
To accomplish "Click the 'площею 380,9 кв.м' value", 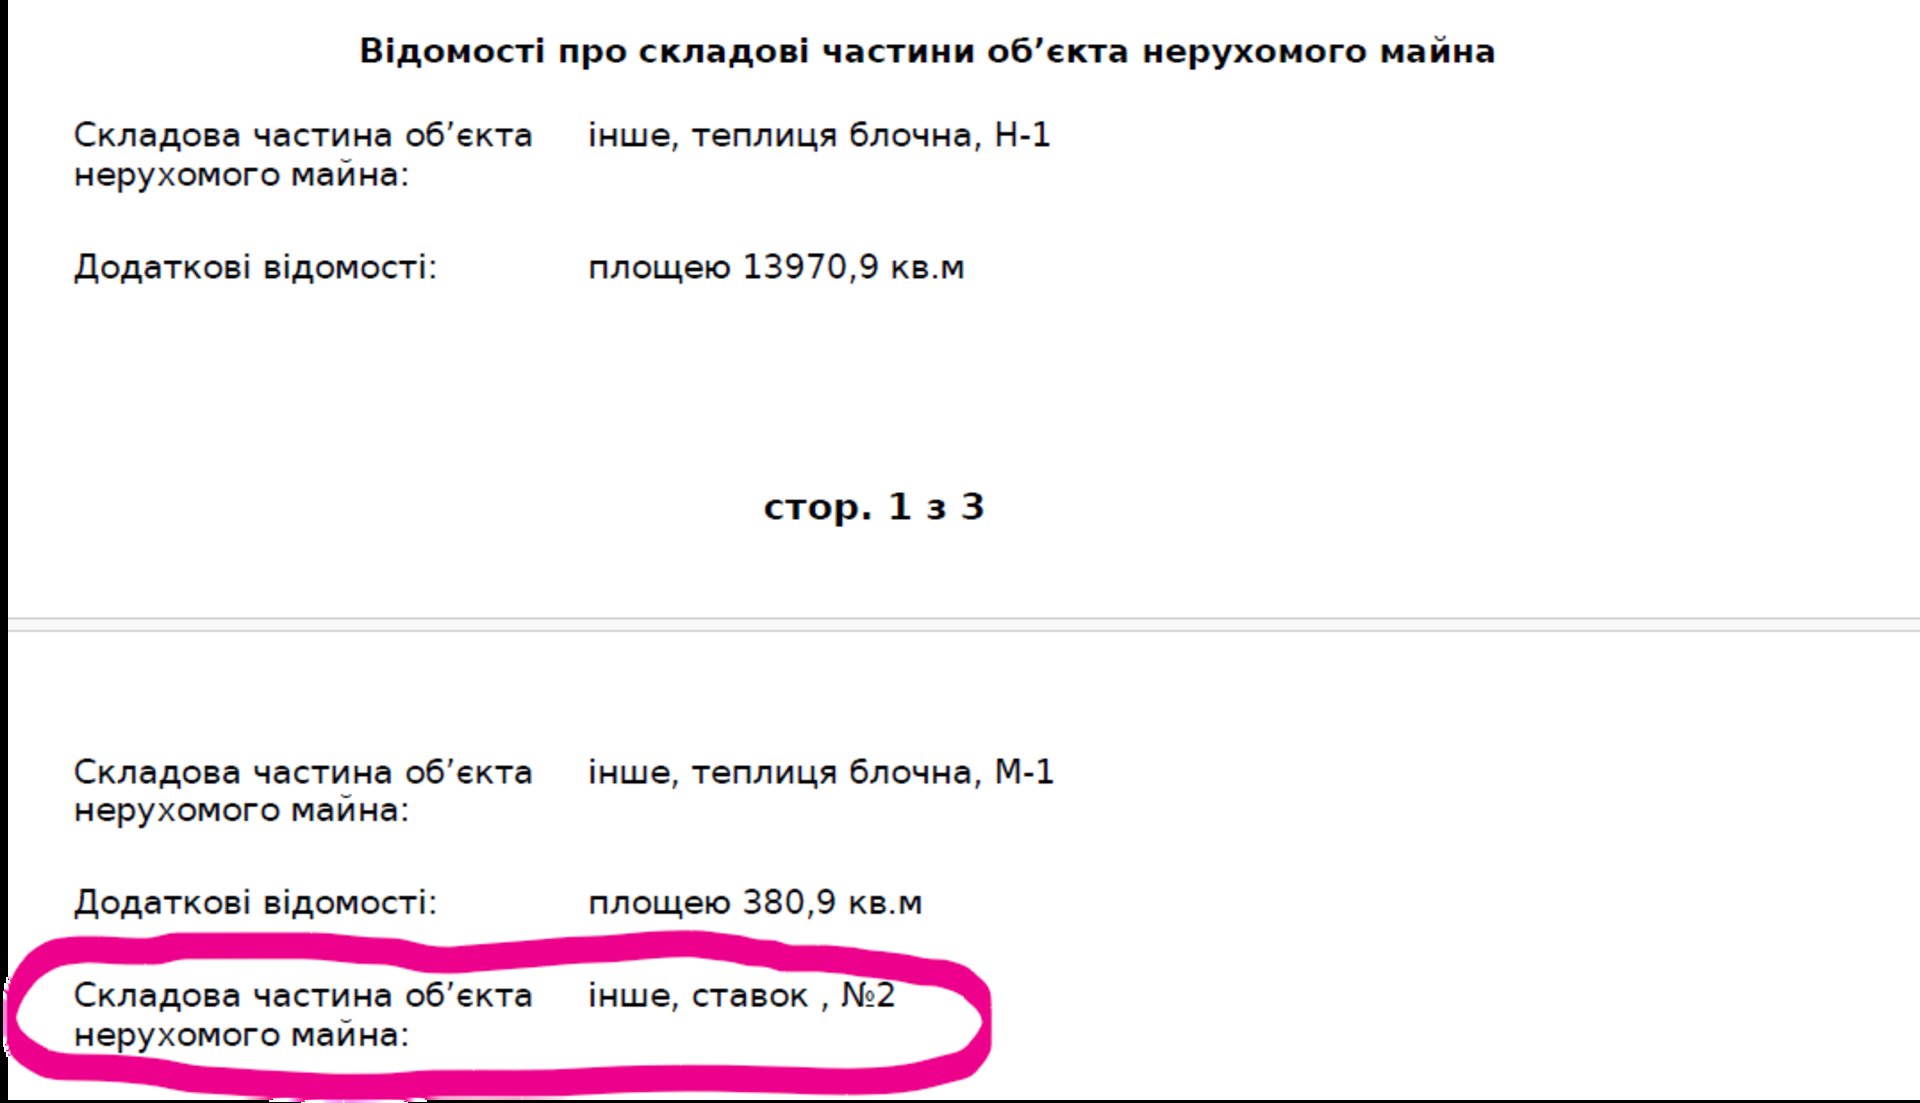I will 754,903.
